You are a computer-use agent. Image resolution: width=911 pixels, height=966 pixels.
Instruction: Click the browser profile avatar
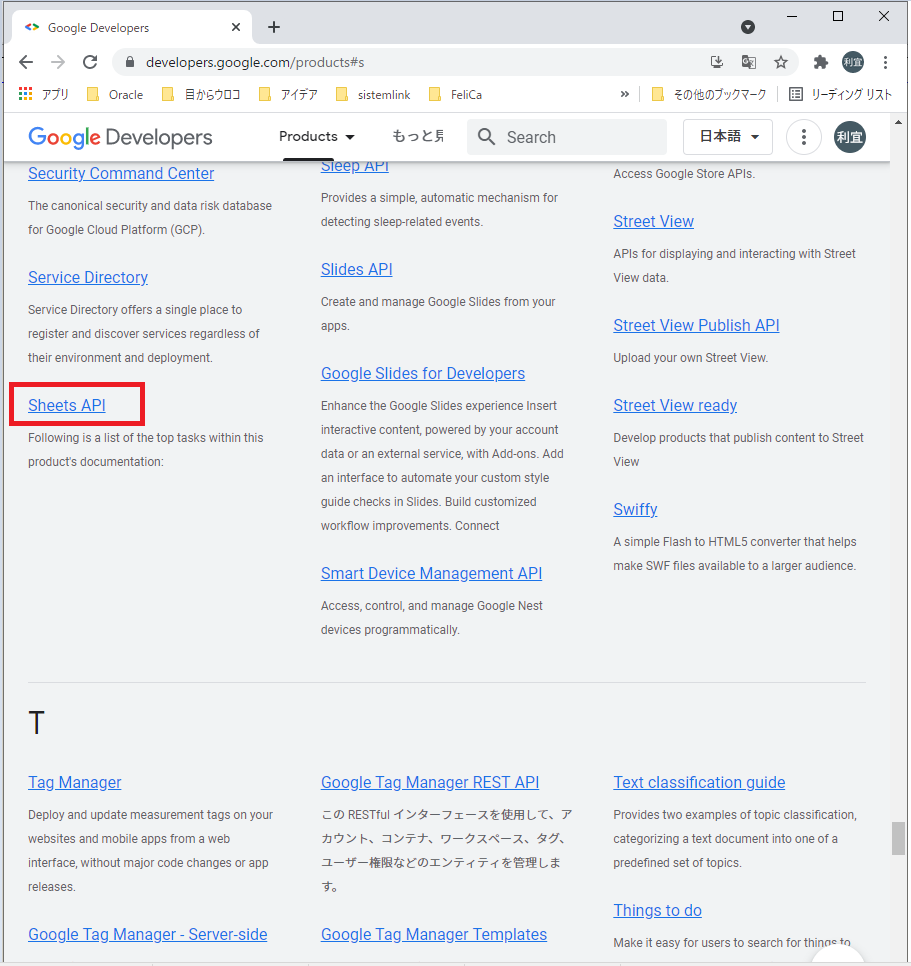point(852,61)
